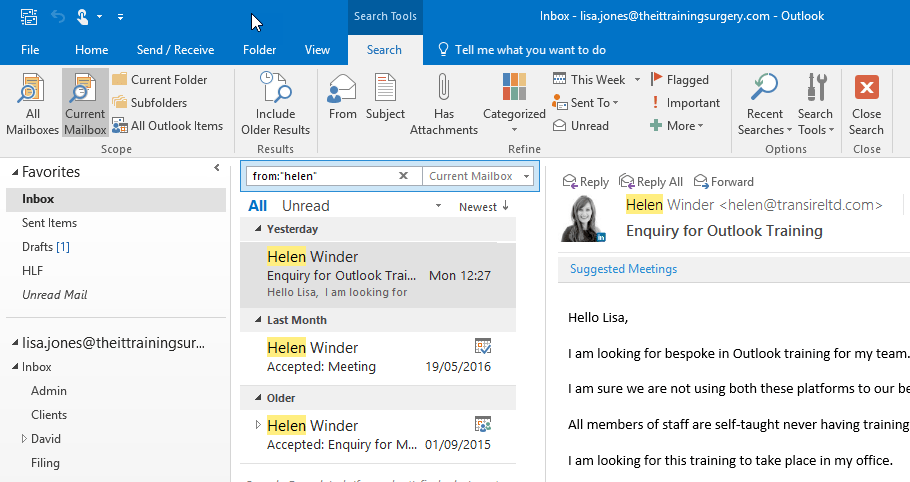Viewport: 910px width, 482px height.
Task: Collapse the Yesterday group
Action: 258,229
